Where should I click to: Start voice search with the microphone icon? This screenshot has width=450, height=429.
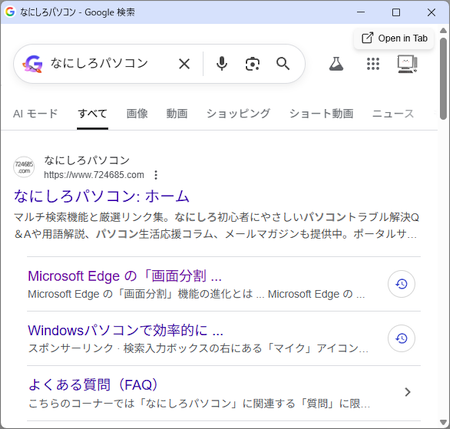click(x=222, y=63)
